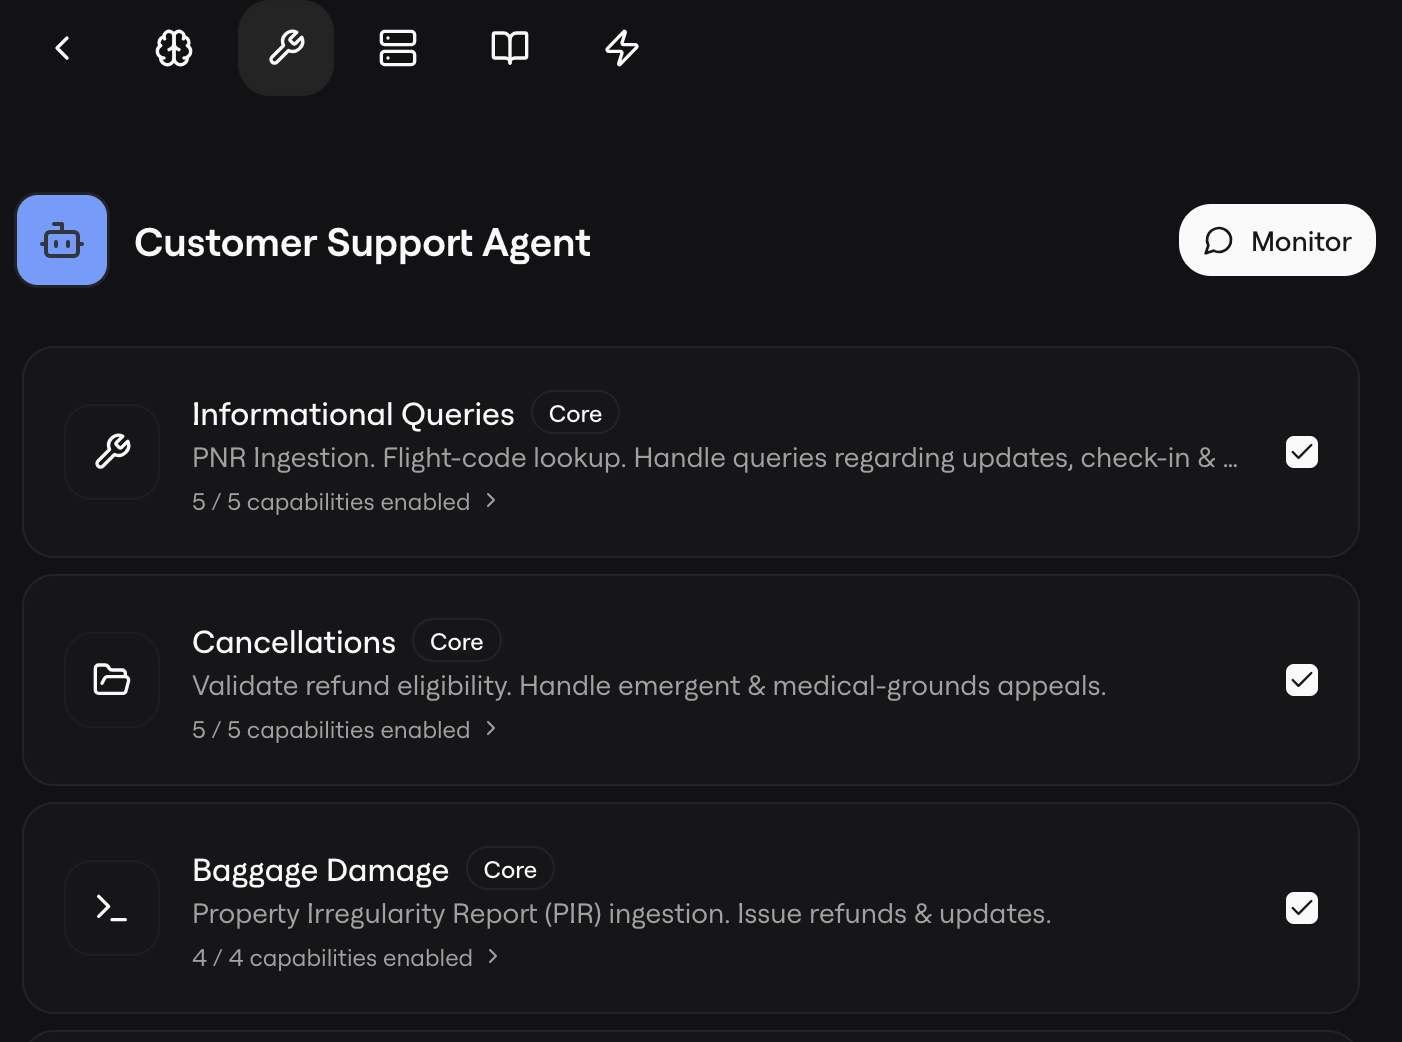Click the Baggage Damage terminal icon
The width and height of the screenshot is (1402, 1042).
point(112,908)
